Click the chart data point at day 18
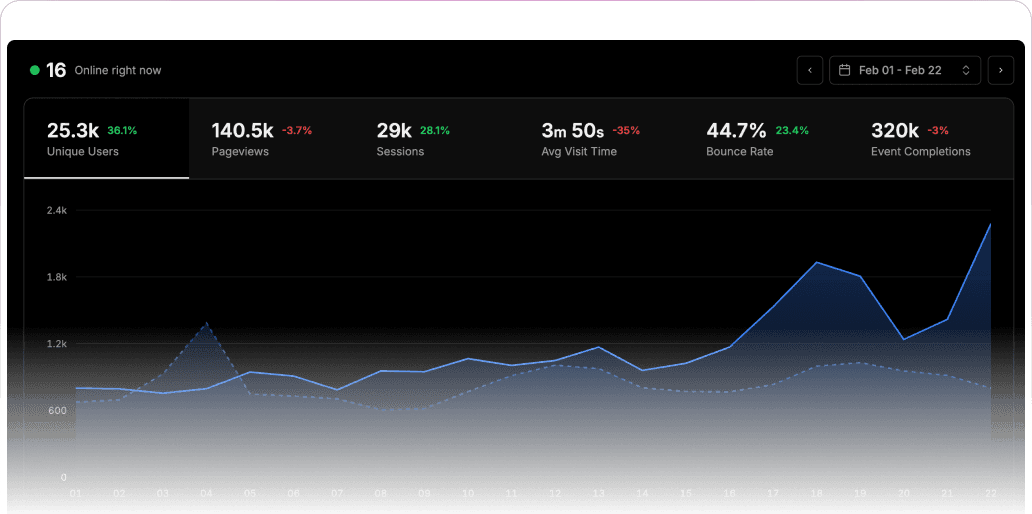The image size is (1032, 514). click(817, 262)
